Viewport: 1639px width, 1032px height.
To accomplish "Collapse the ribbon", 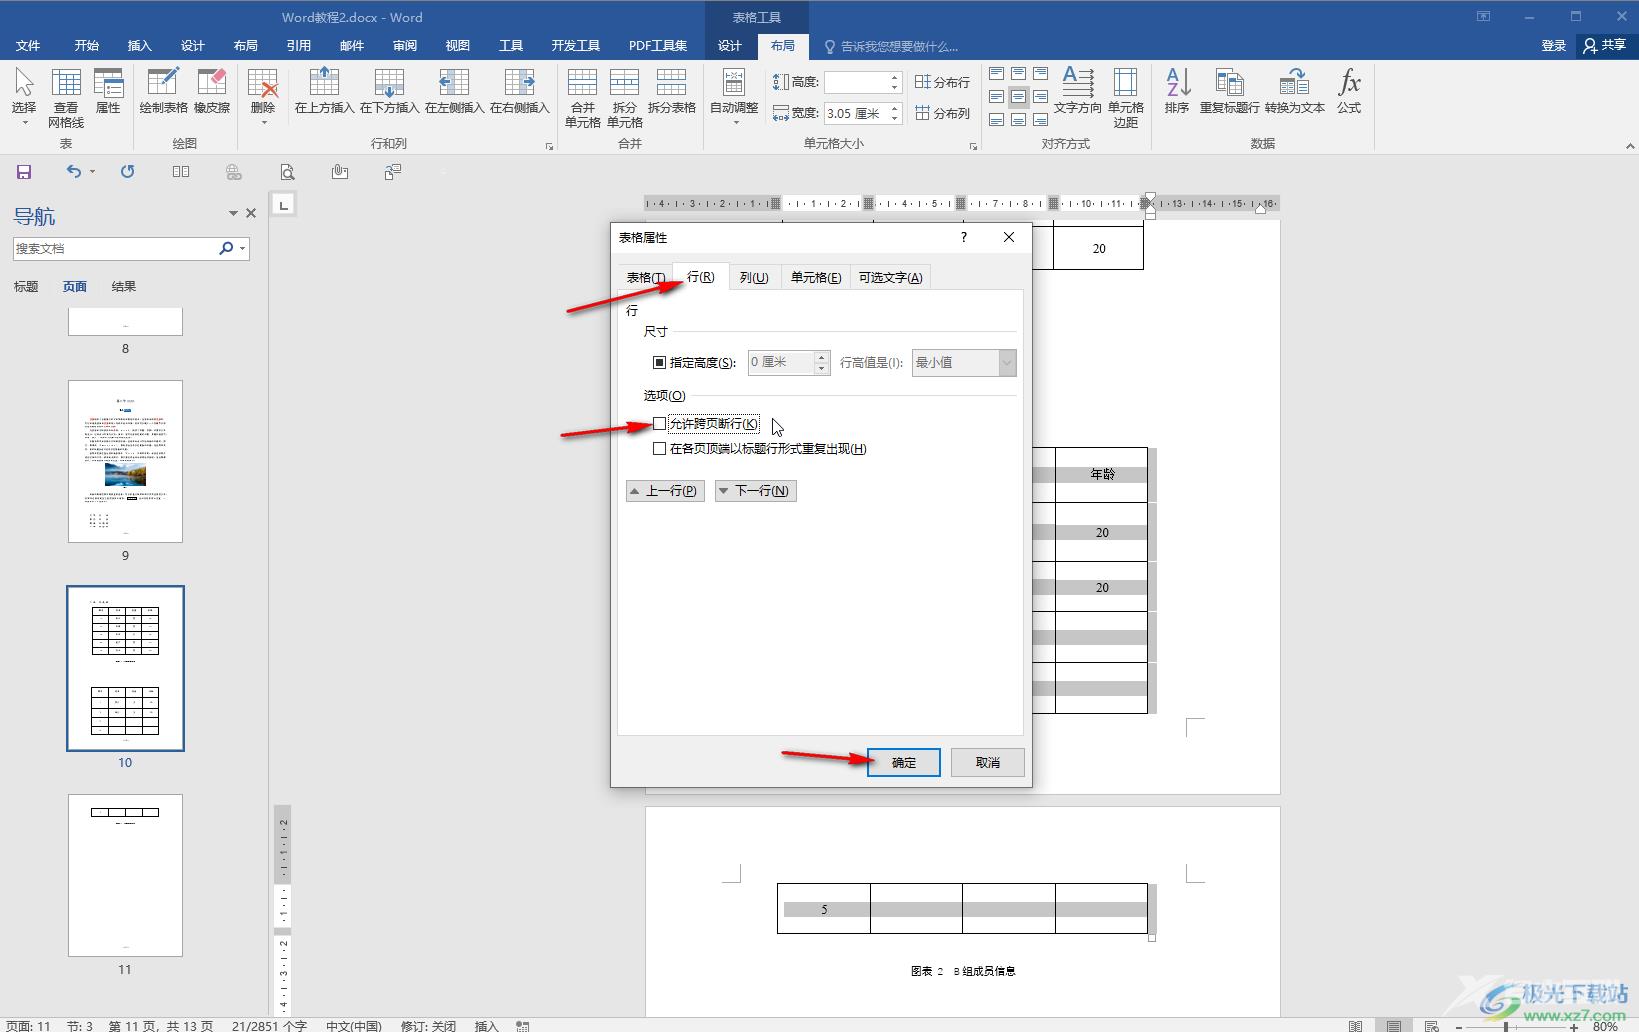I will pos(1630,146).
